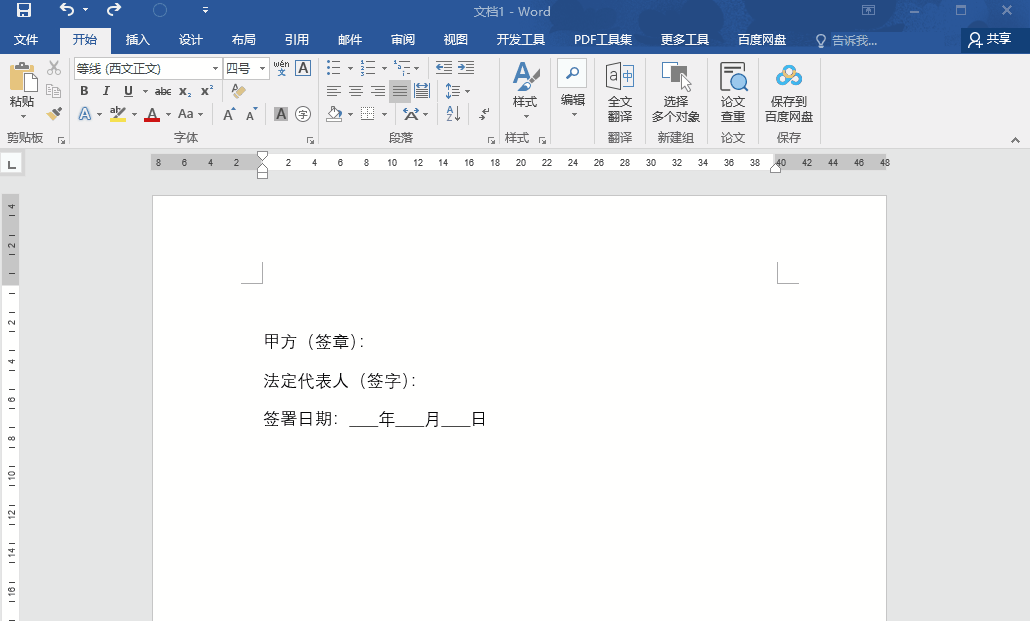Viewport: 1030px width, 621px height.
Task: Select the Format Painter brush
Action: coord(54,113)
